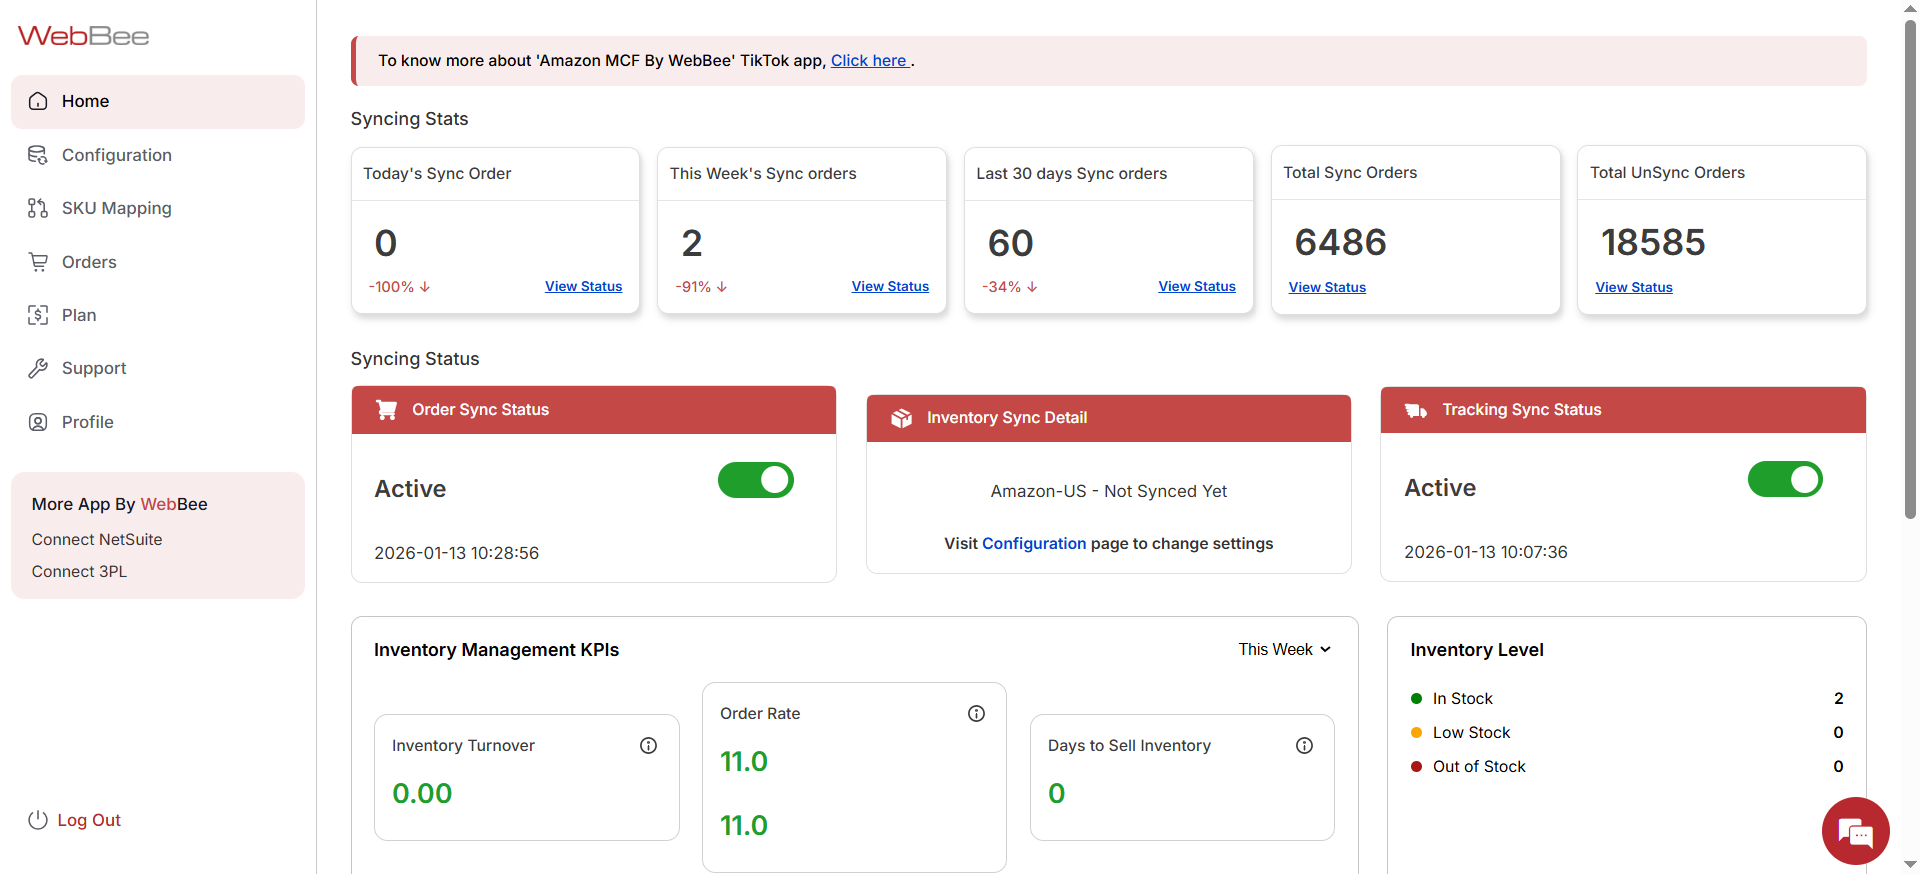The height and width of the screenshot is (874, 1920).
Task: Disable the Order Sync Status toggle
Action: click(x=755, y=480)
